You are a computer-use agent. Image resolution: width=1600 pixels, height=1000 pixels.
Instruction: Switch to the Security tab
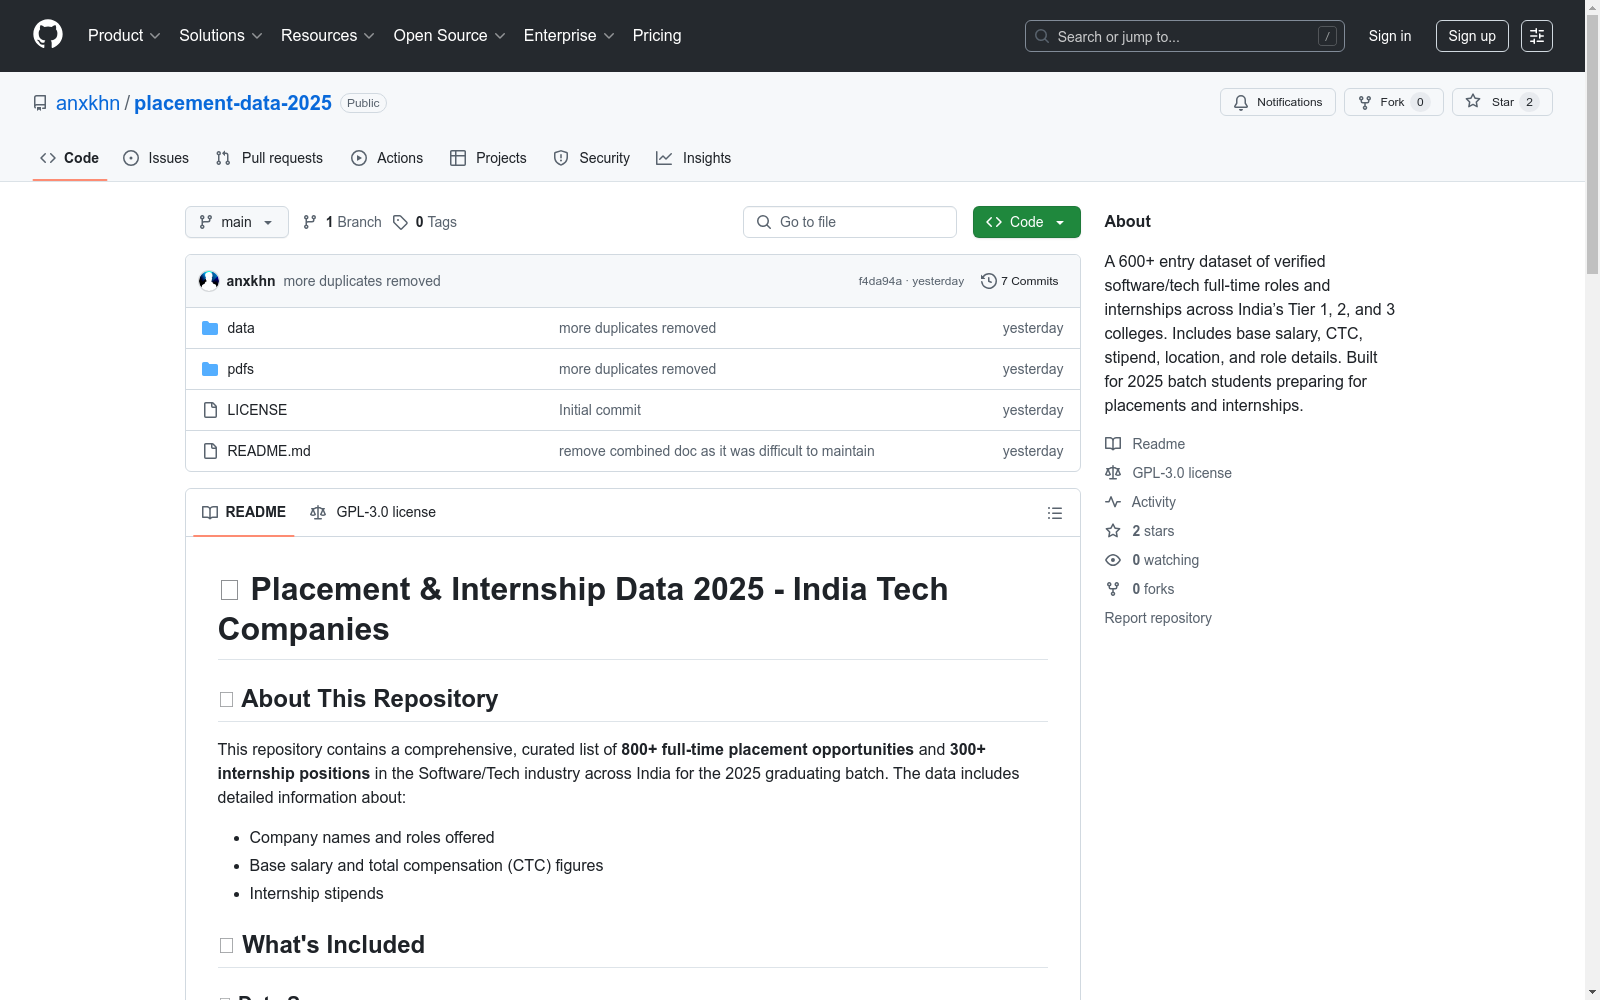[592, 158]
